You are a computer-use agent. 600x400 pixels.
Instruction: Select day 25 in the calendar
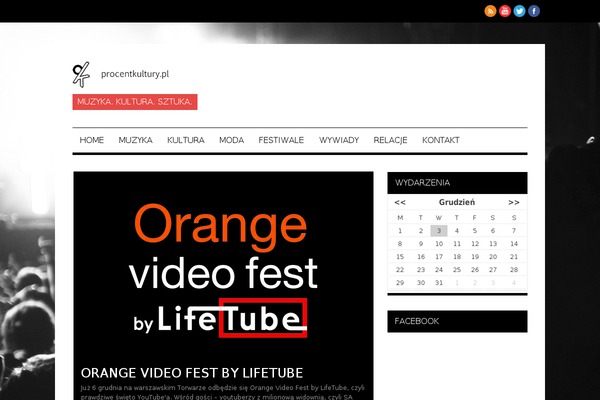tap(457, 270)
